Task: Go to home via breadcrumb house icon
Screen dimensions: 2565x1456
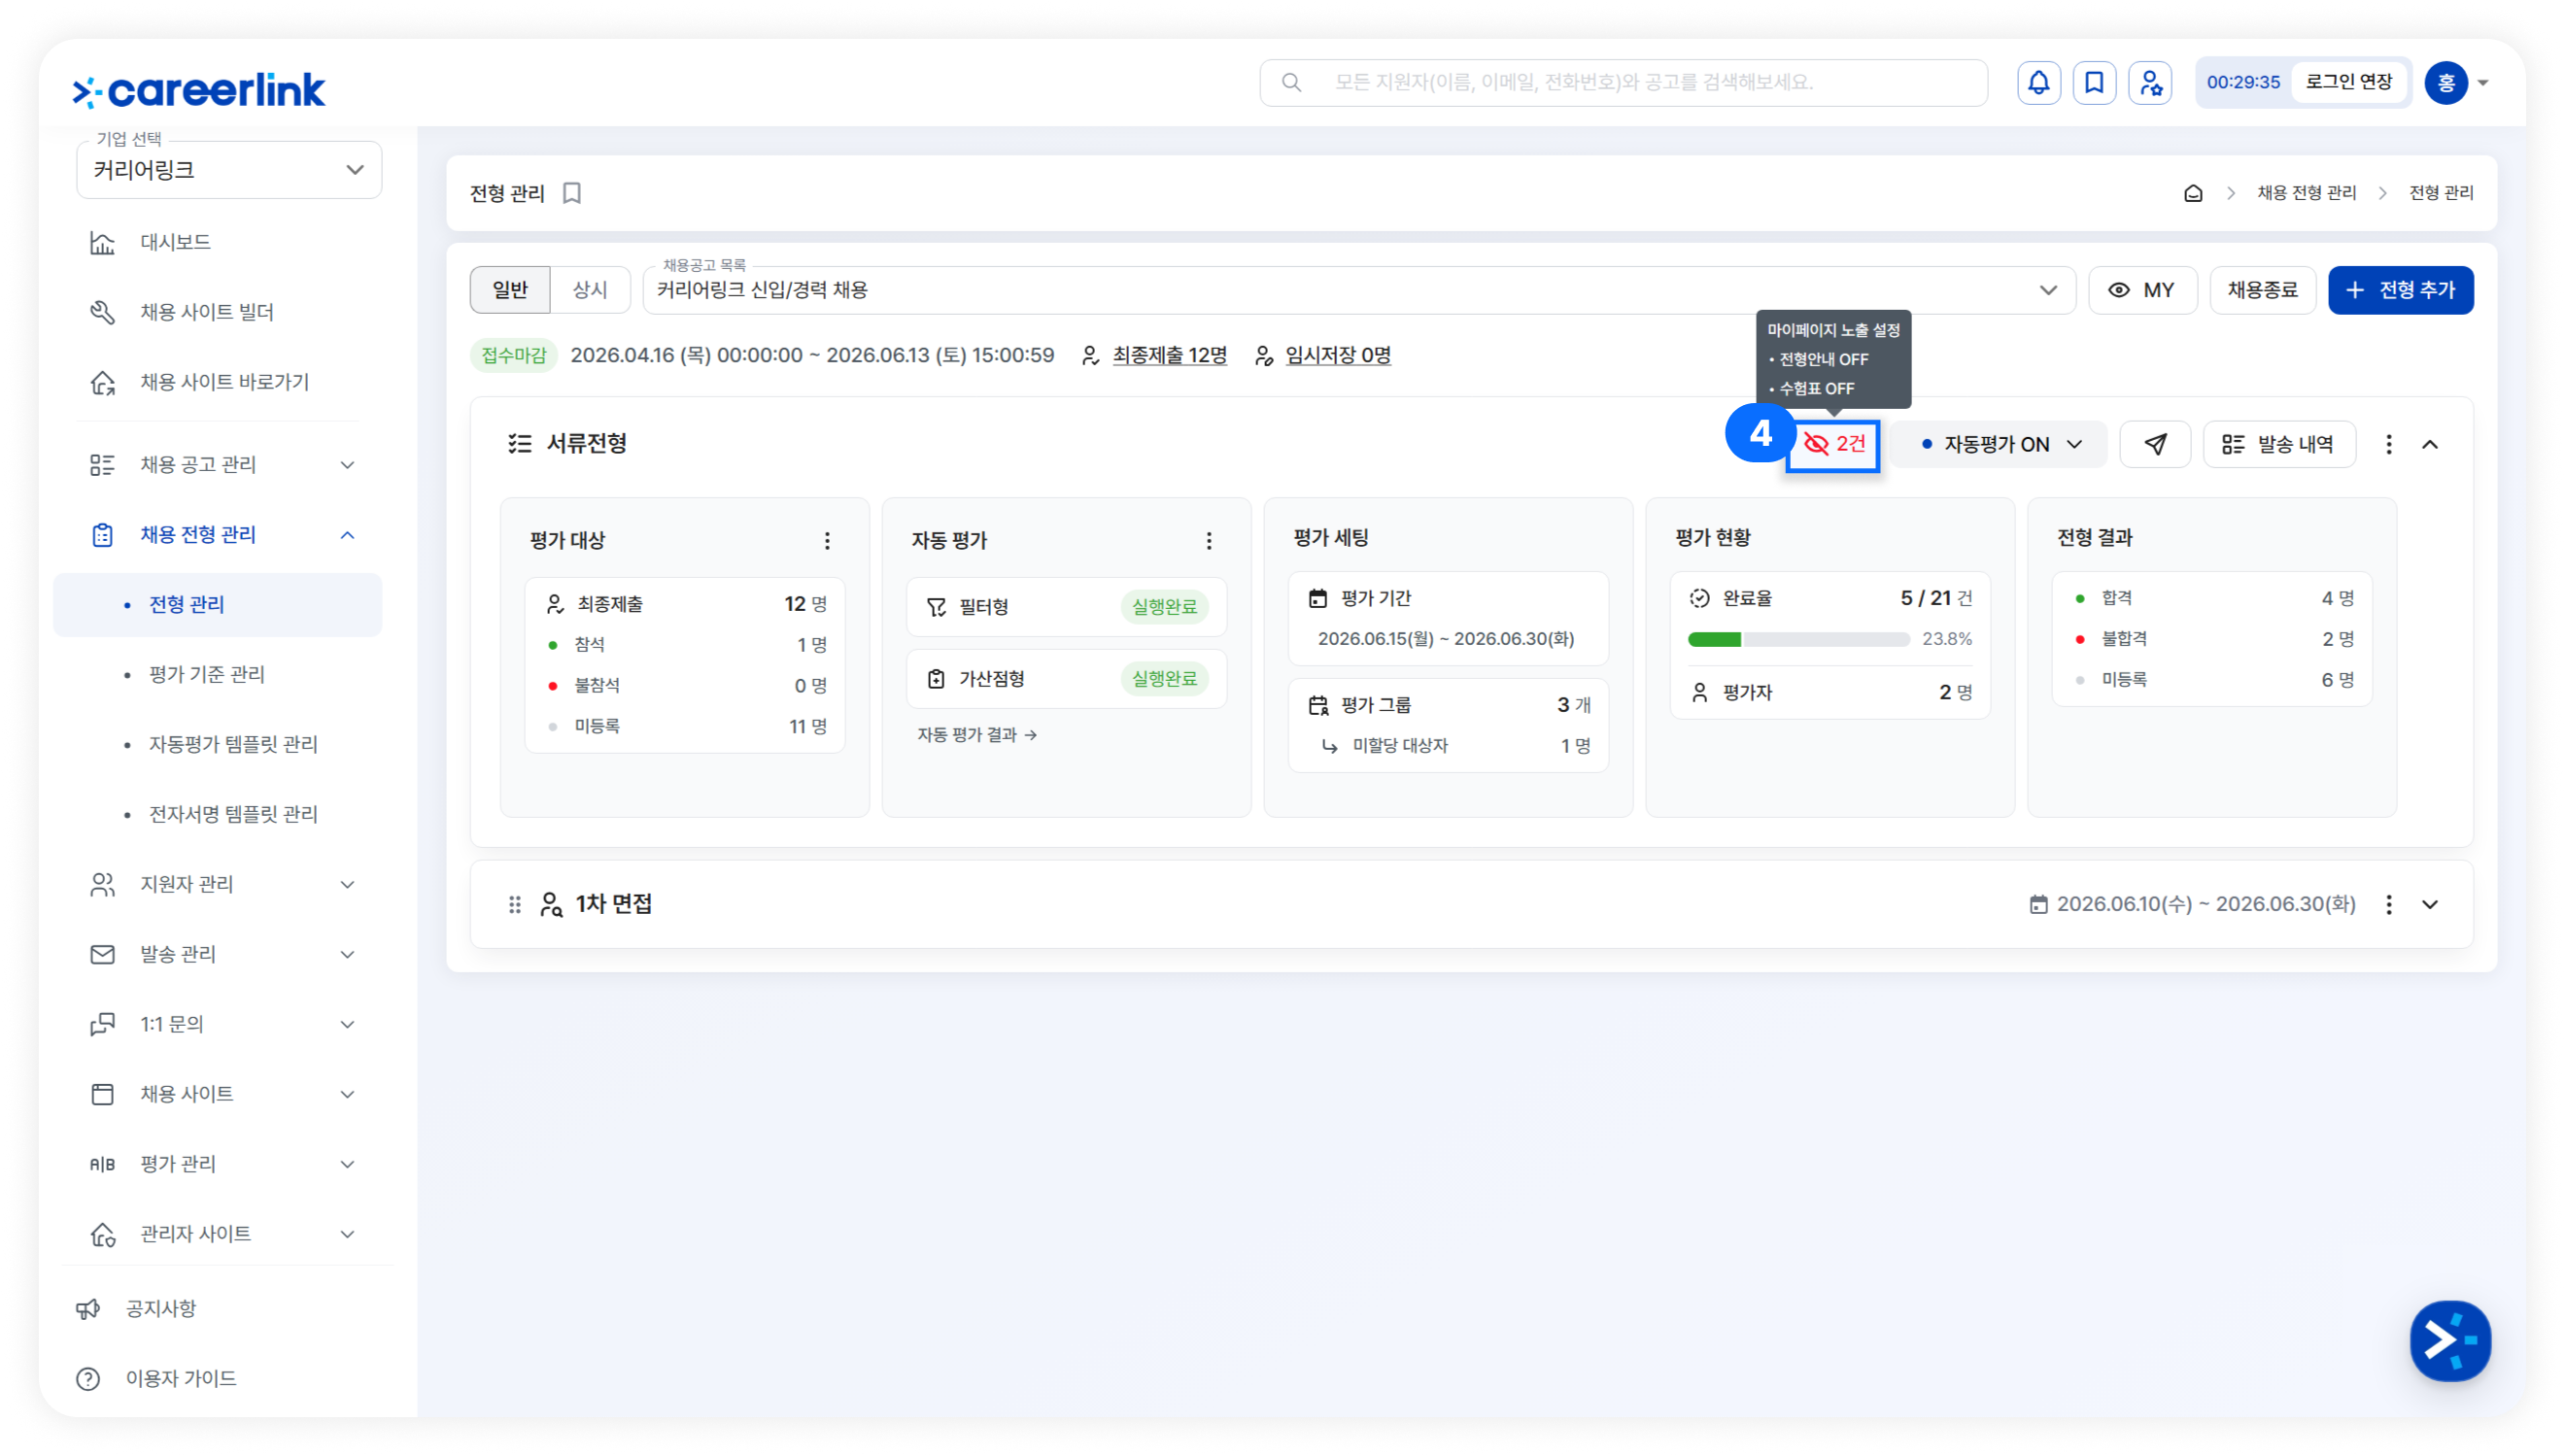Action: (2192, 193)
